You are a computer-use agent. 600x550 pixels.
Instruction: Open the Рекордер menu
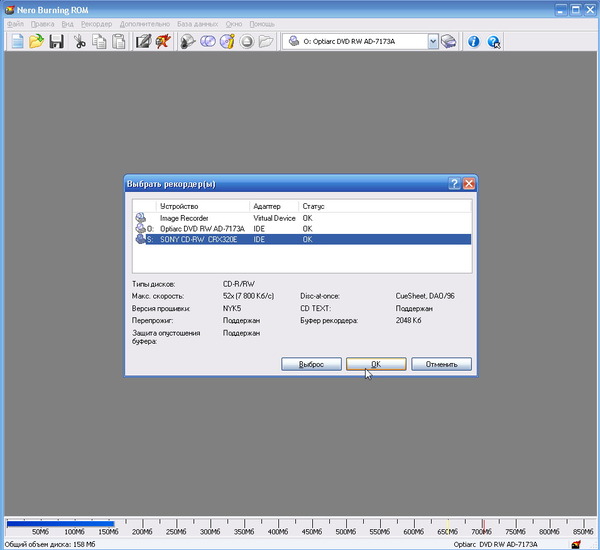click(x=96, y=24)
